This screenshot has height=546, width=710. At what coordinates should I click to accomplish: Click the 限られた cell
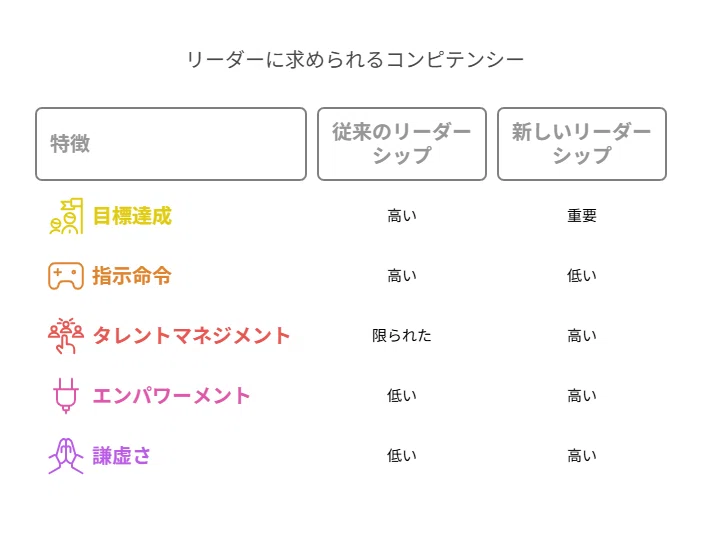pyautogui.click(x=402, y=336)
